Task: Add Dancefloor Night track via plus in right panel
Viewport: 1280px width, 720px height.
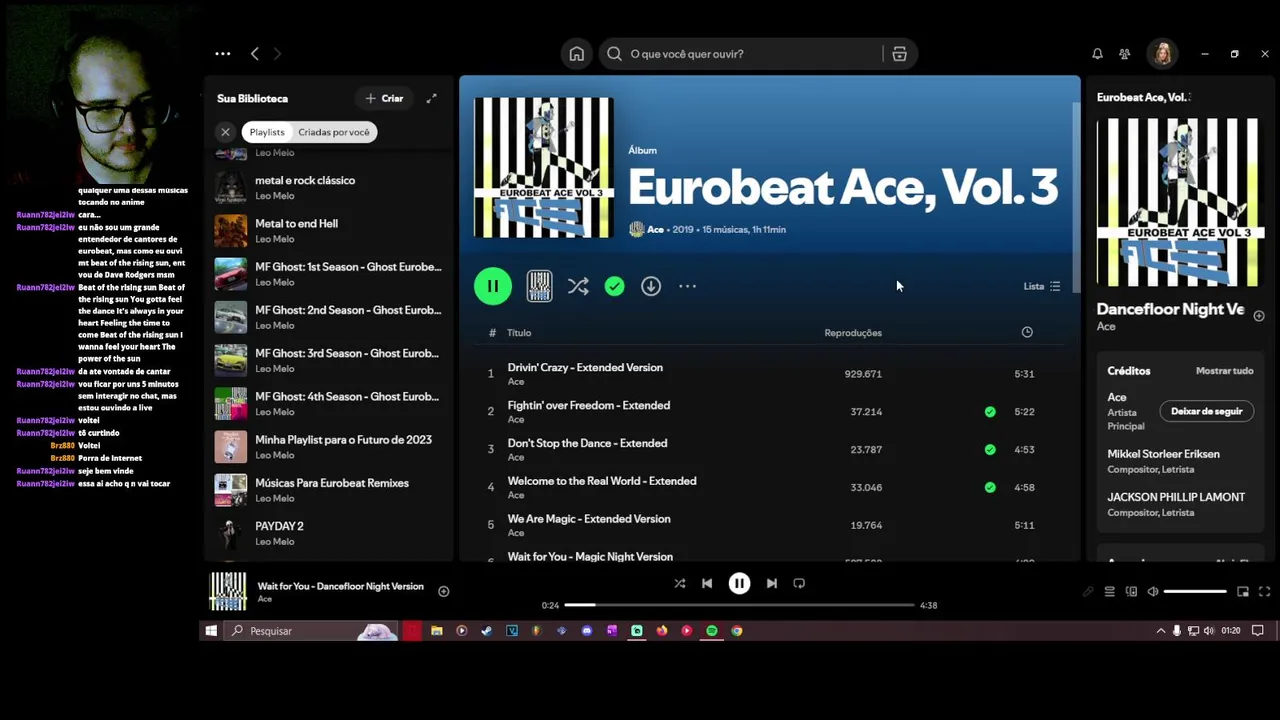Action: [1258, 316]
